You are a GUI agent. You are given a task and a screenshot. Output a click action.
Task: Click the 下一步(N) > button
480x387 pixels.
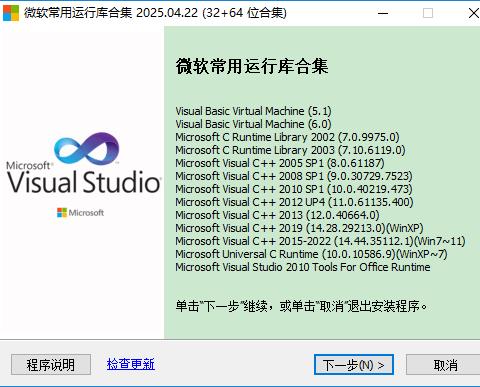354,365
